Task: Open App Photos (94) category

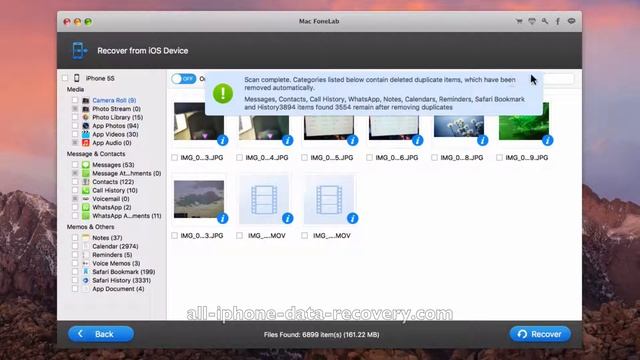Action: coord(116,126)
